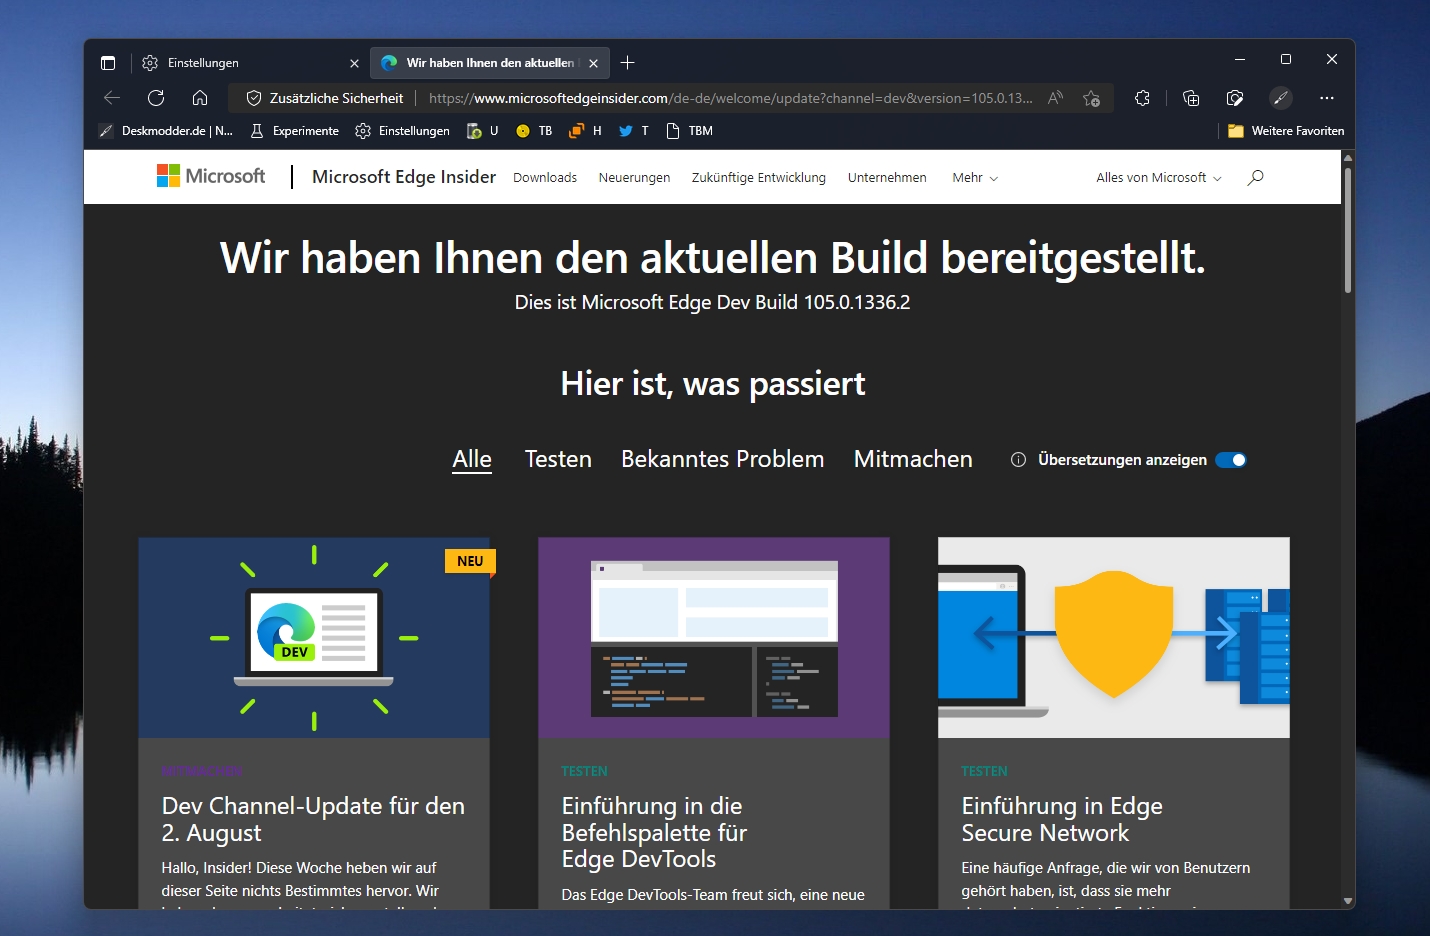
Task: Close the Einstellungen tab
Action: click(x=354, y=63)
